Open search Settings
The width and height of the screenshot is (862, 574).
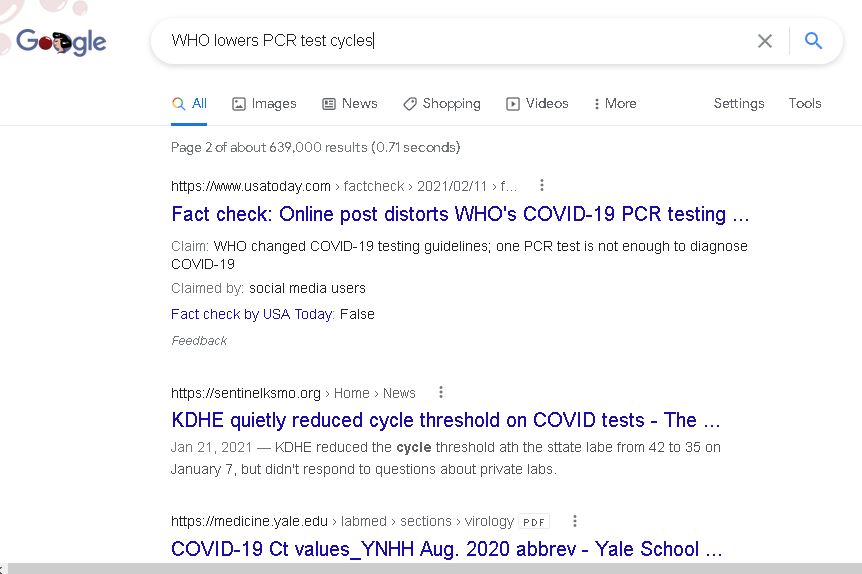coord(739,103)
